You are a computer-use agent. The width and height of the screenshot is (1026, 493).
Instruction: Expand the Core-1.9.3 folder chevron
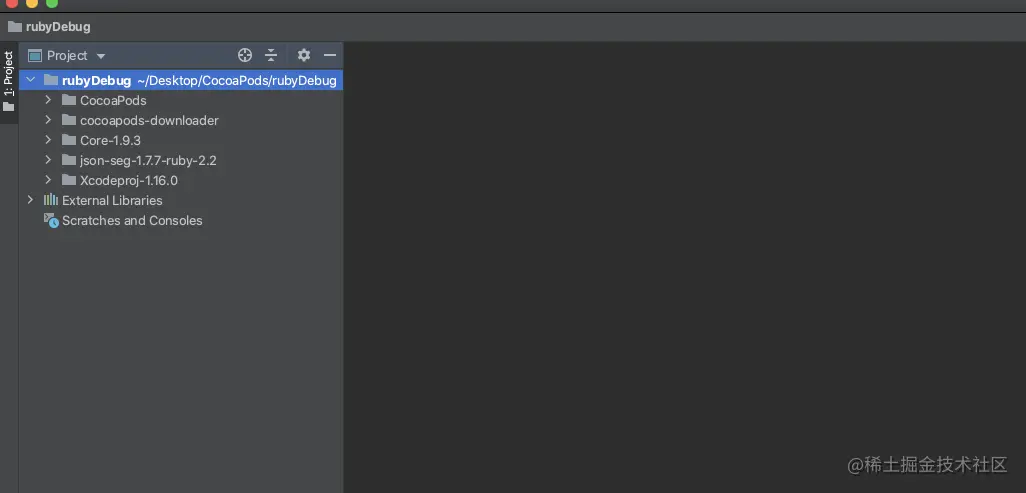click(x=48, y=139)
